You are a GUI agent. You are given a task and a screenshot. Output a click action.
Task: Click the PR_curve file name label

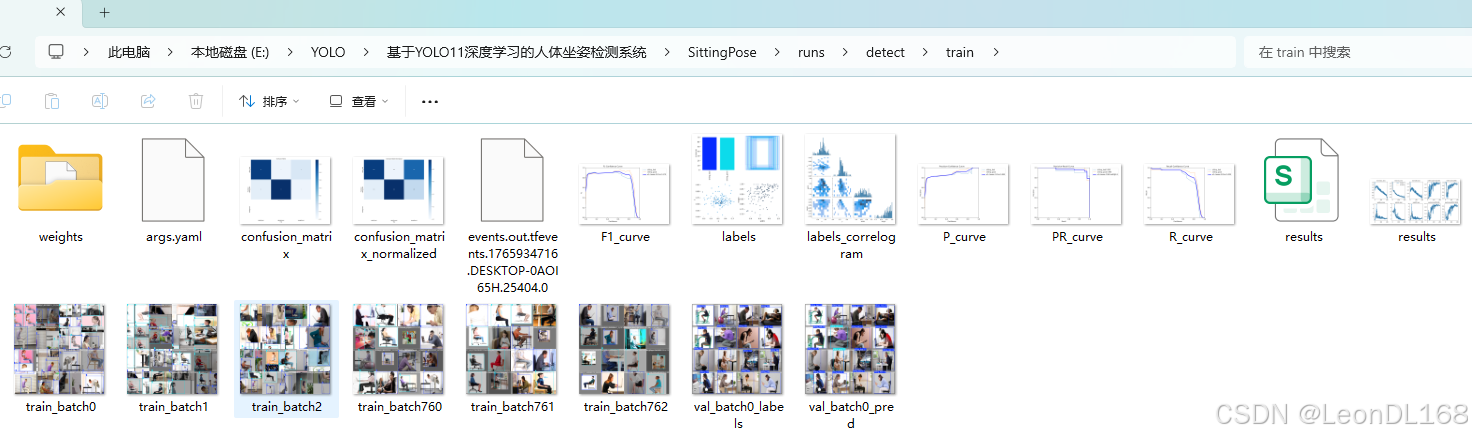click(x=1077, y=237)
